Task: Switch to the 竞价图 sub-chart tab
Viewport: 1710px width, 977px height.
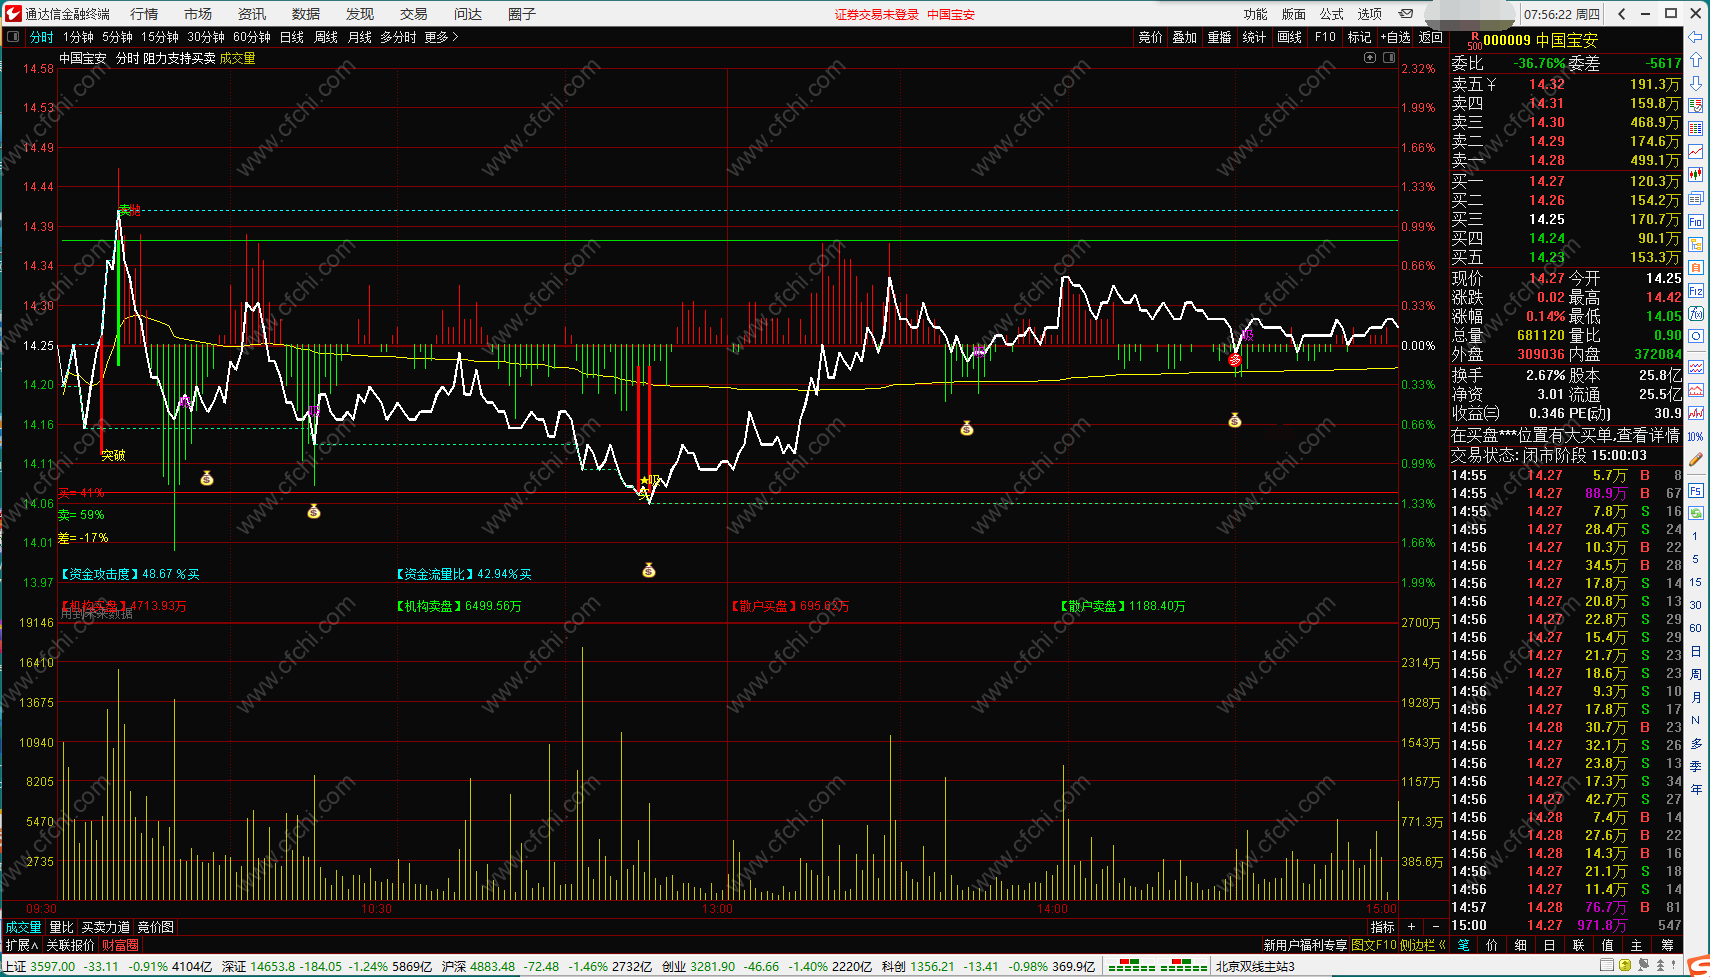Action: [156, 927]
